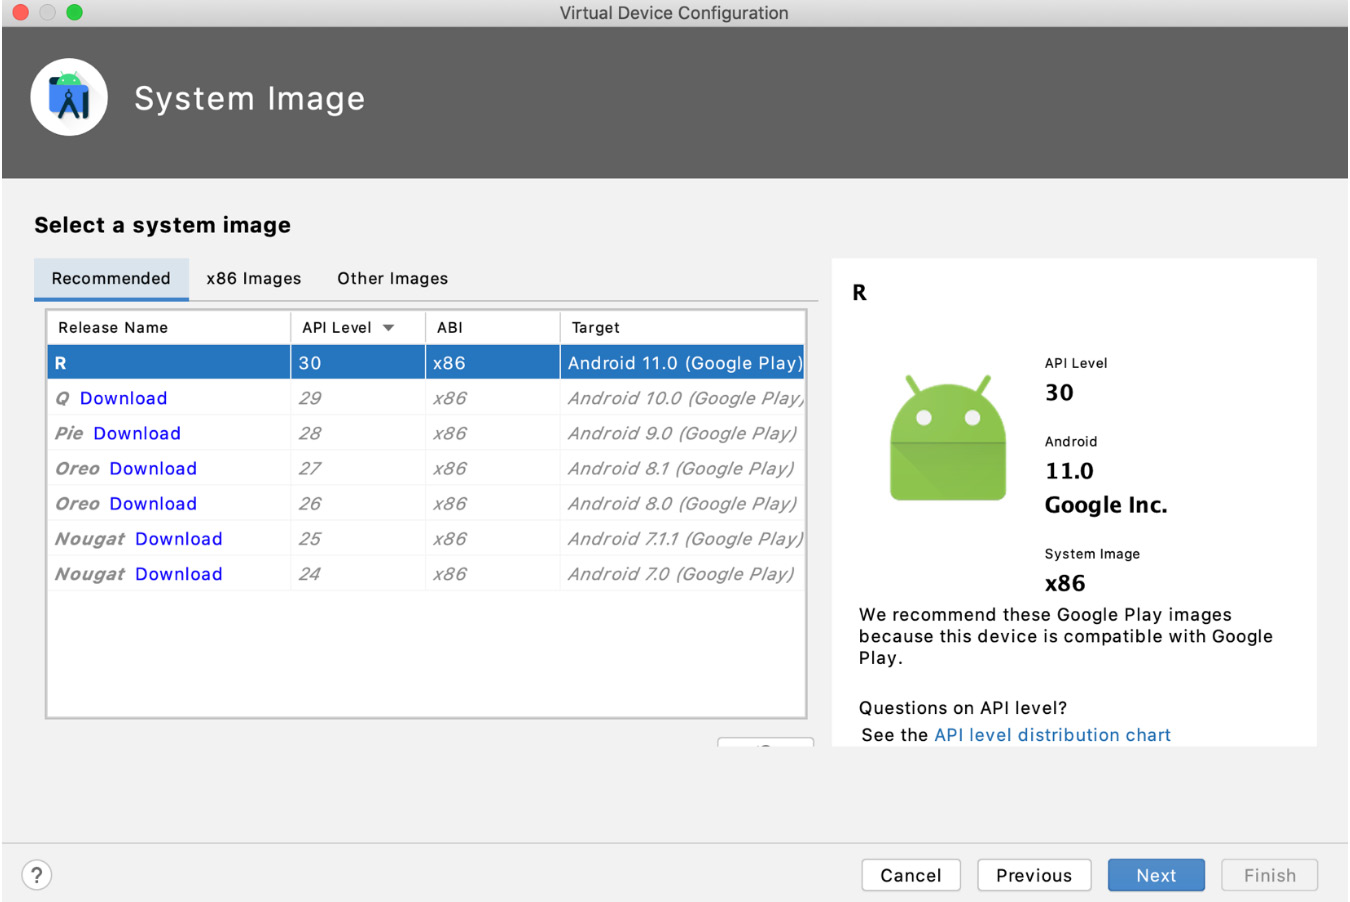The image size is (1350, 902).
Task: Download the Q system image
Action: click(x=123, y=397)
